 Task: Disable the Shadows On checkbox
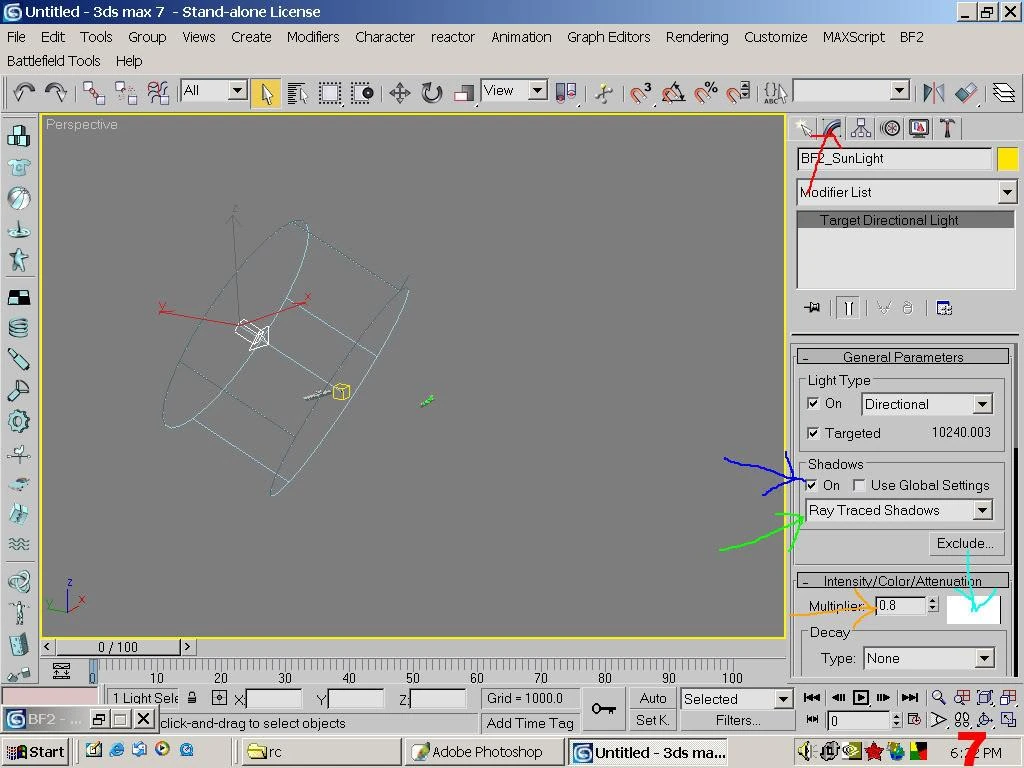(x=813, y=485)
